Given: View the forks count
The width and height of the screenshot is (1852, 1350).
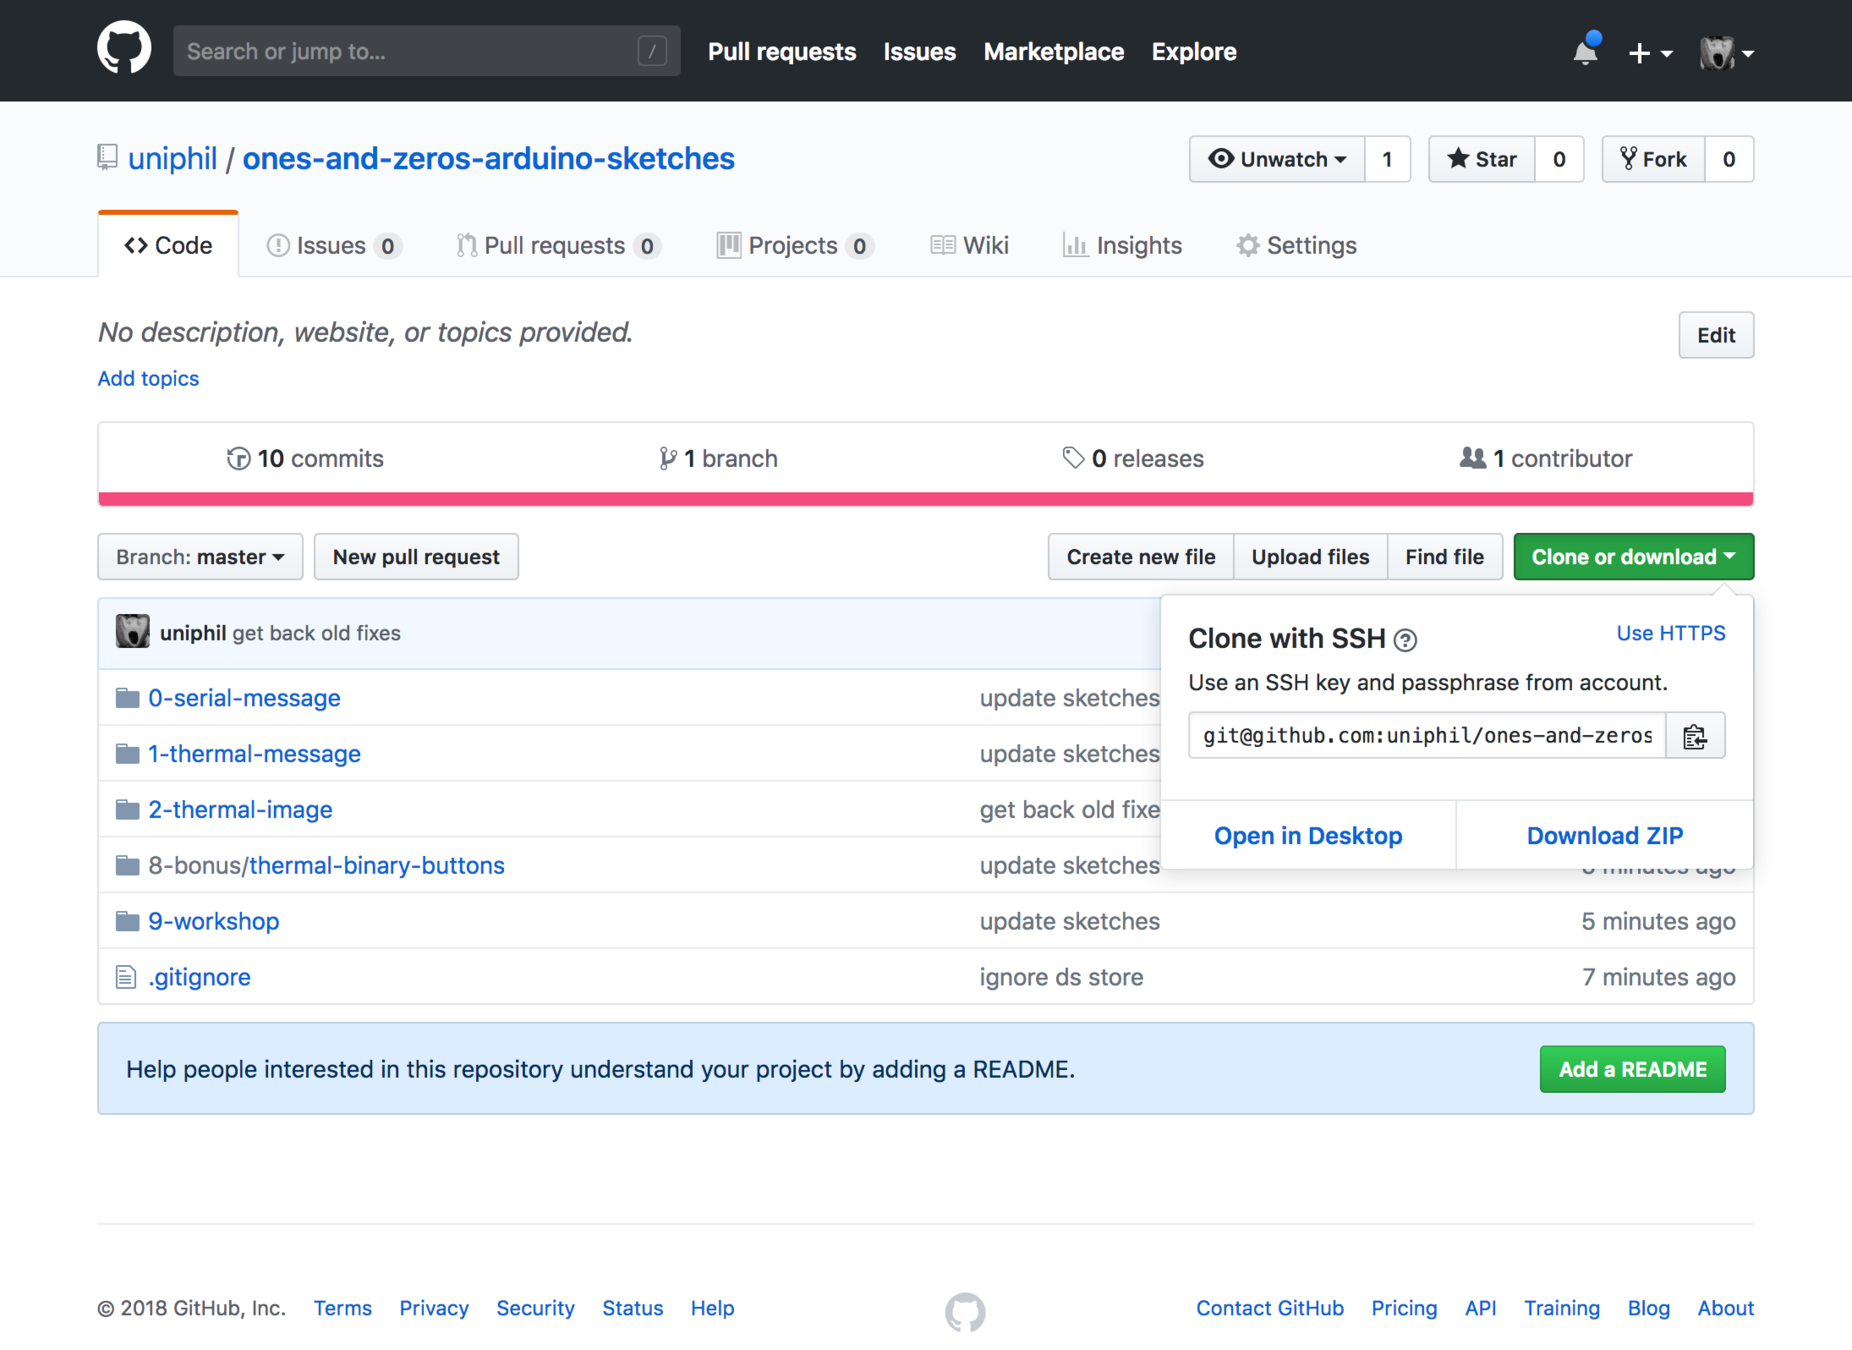Looking at the screenshot, I should 1729,159.
